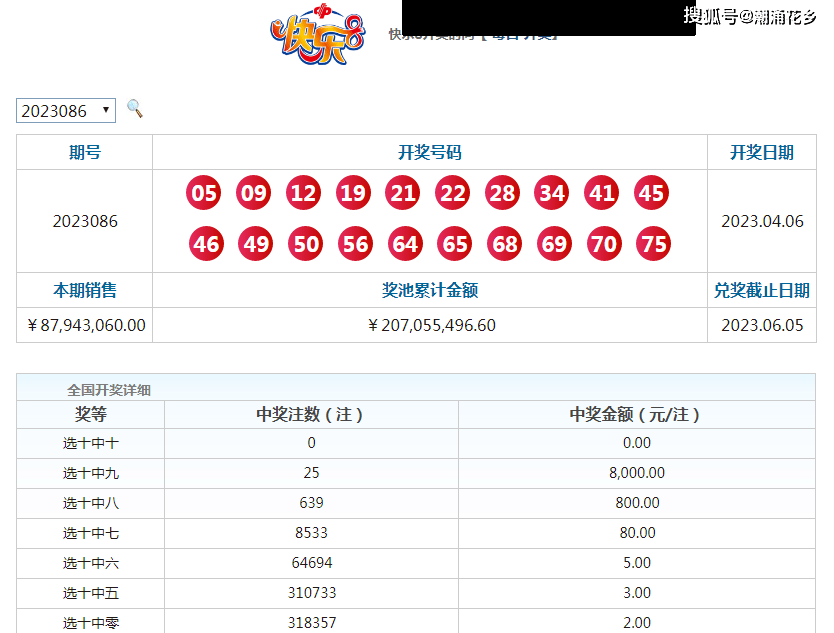The image size is (834, 633).
Task: Click the 开奖号码 column header
Action: pyautogui.click(x=430, y=153)
